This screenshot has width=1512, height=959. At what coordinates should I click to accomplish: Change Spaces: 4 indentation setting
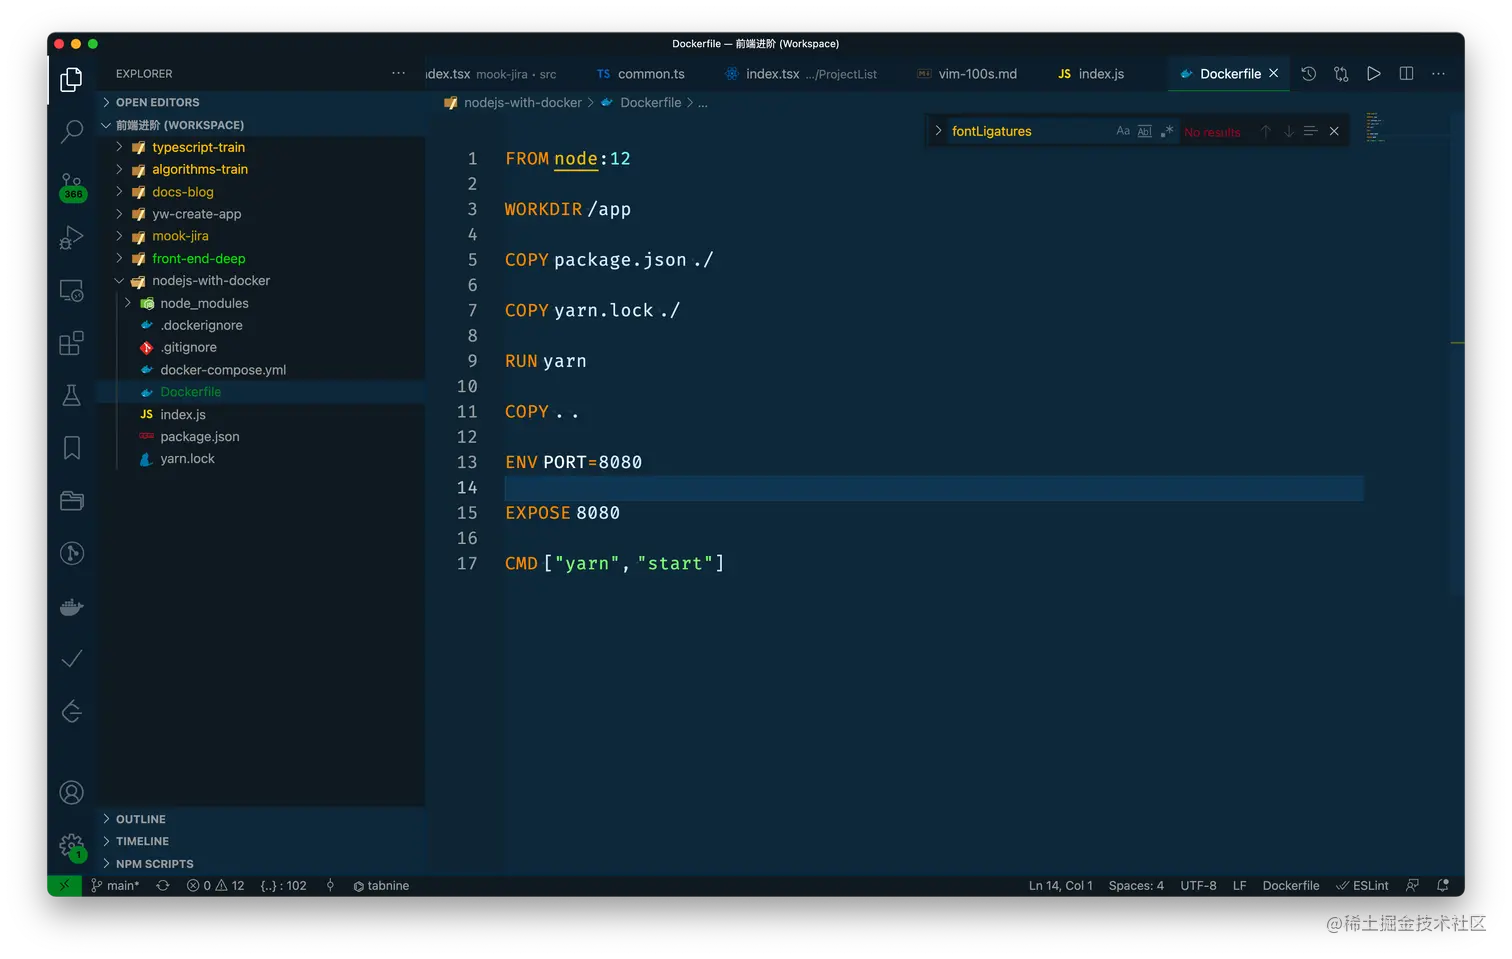(1136, 886)
